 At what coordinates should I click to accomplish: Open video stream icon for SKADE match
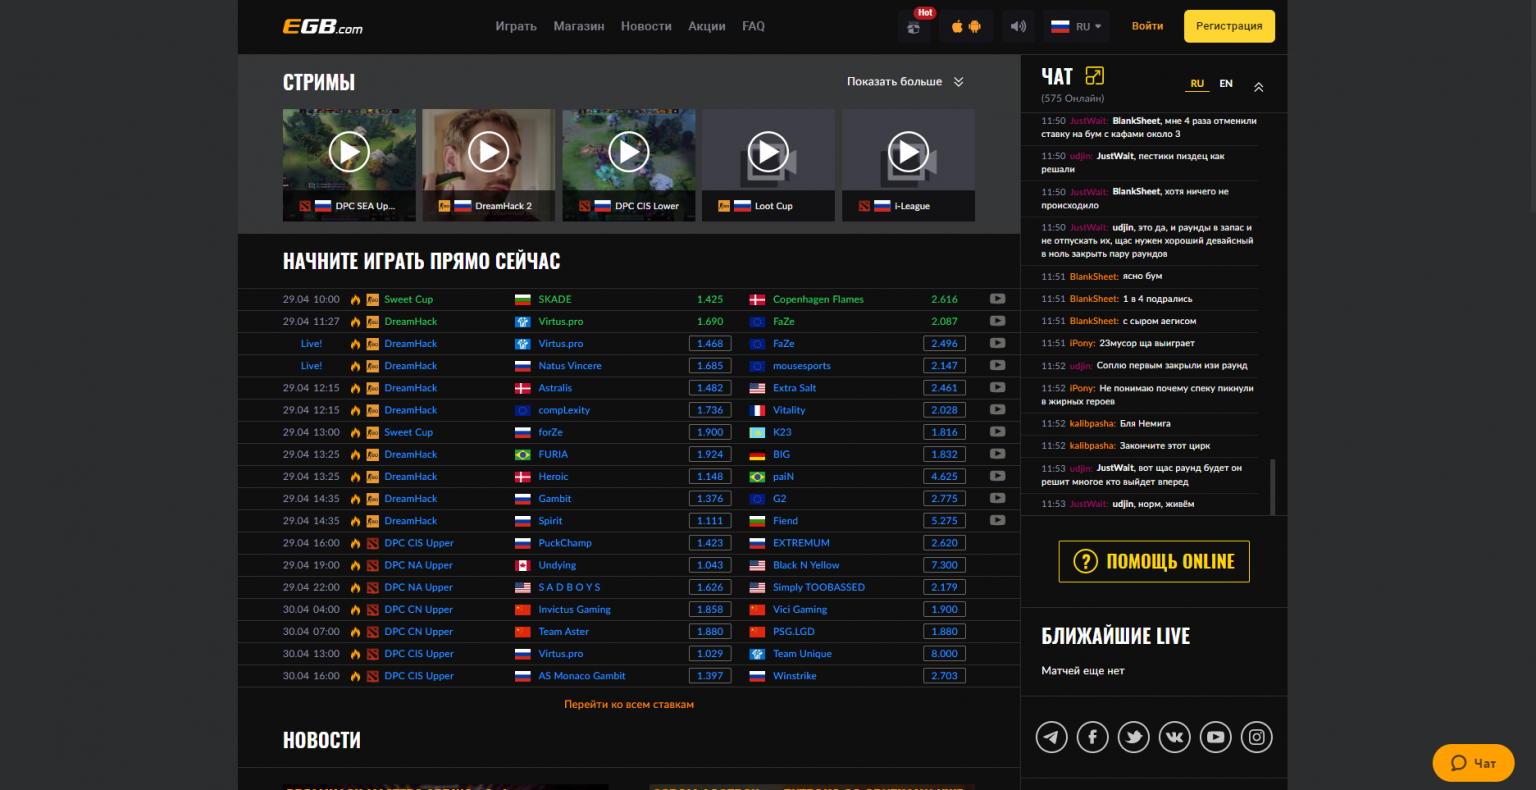coord(997,299)
